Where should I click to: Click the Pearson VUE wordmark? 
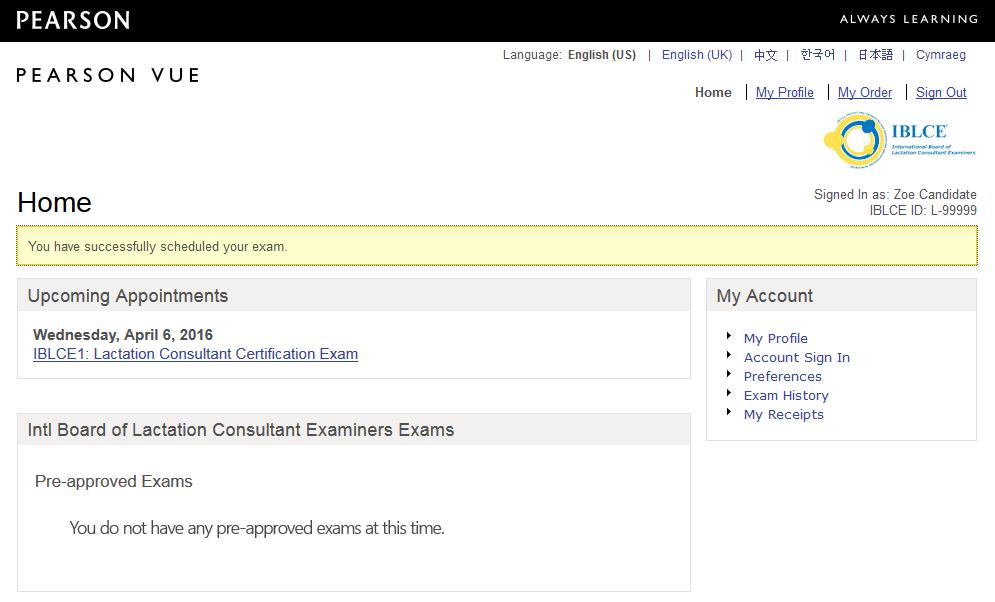click(108, 75)
